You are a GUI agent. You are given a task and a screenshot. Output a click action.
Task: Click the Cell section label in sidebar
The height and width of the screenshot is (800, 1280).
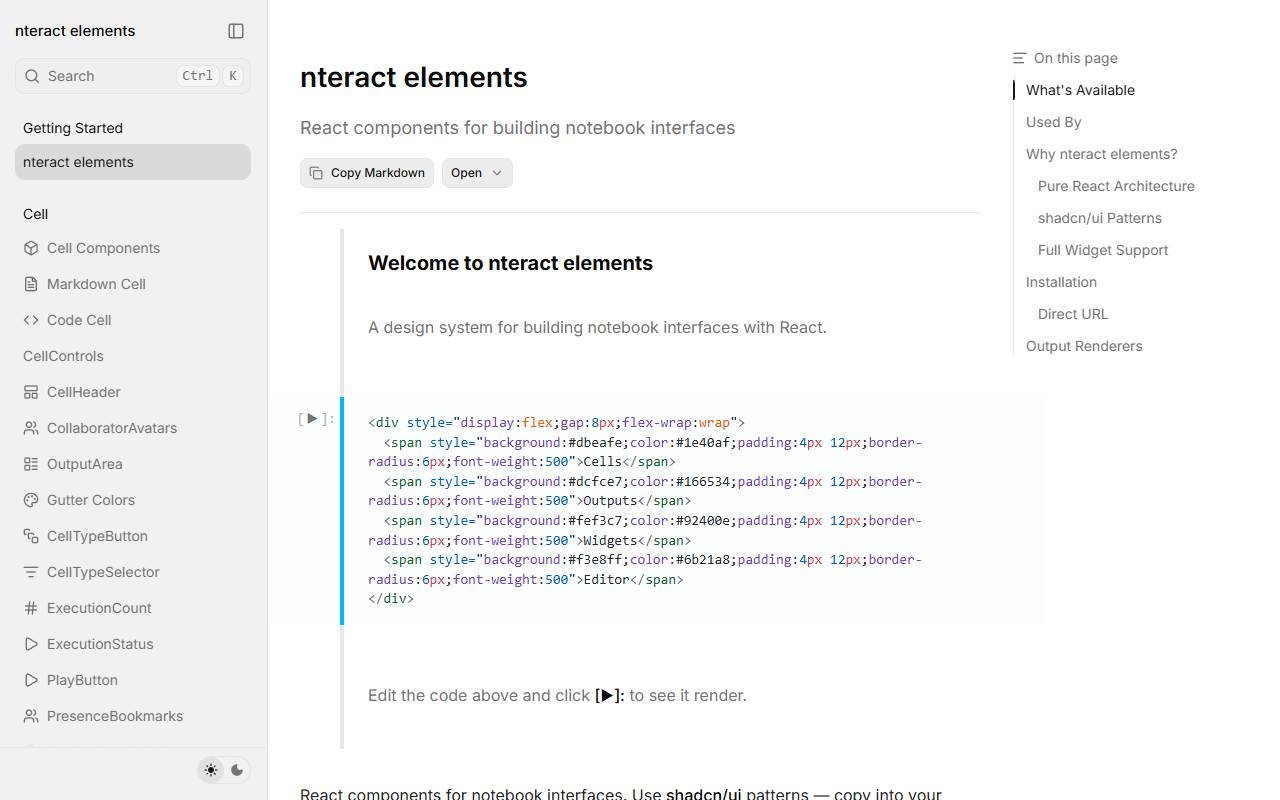tap(35, 214)
